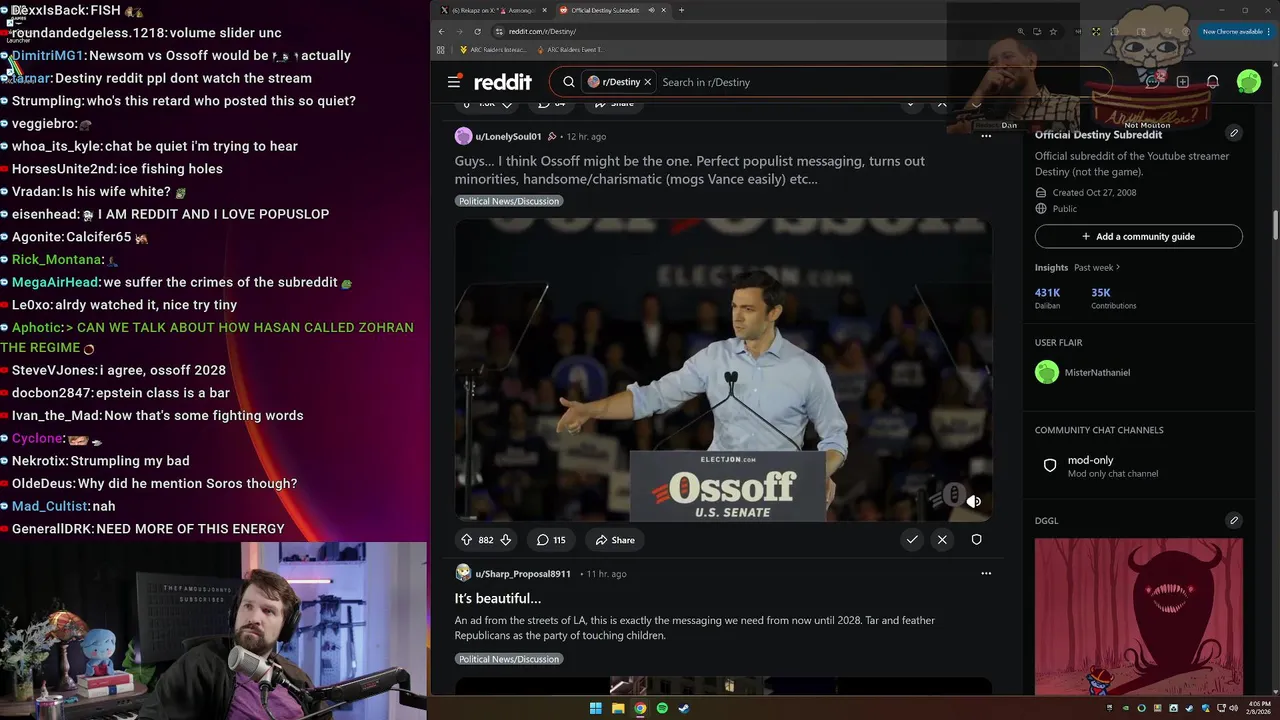Open Chrome from the taskbar
Screen dimensions: 1280x720
tap(640, 708)
